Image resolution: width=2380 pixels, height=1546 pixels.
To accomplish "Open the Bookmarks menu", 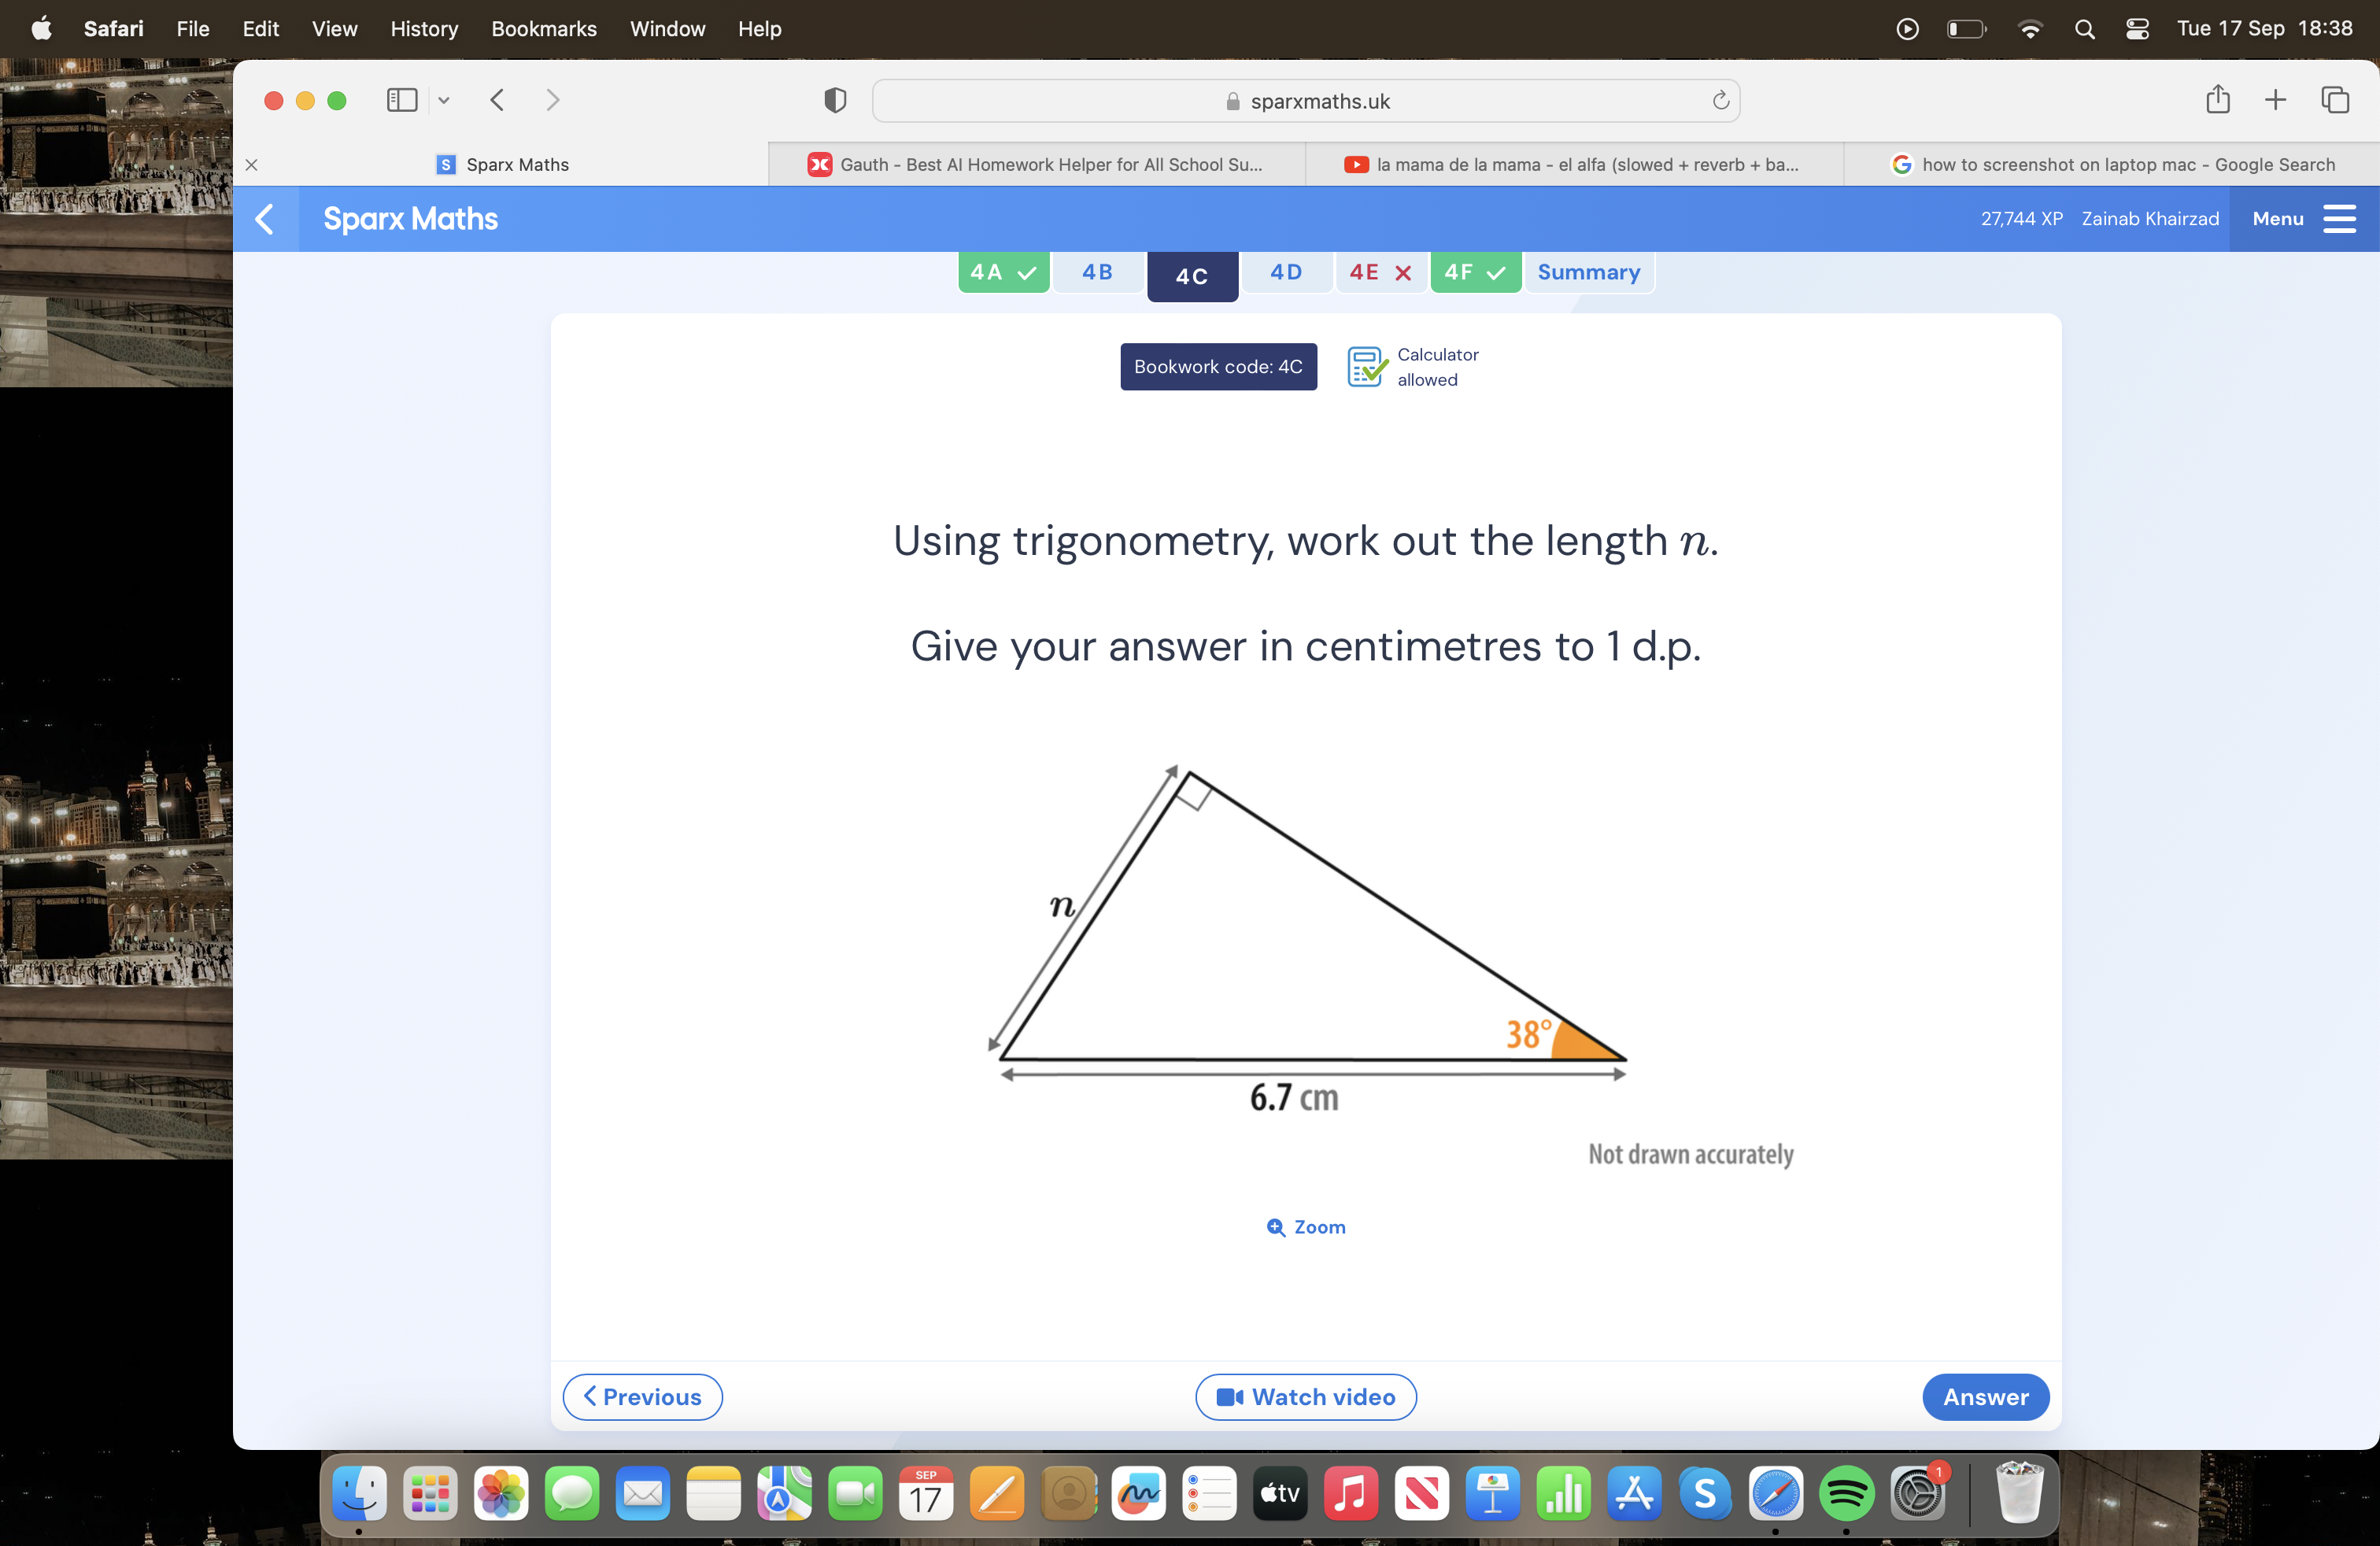I will [x=544, y=29].
